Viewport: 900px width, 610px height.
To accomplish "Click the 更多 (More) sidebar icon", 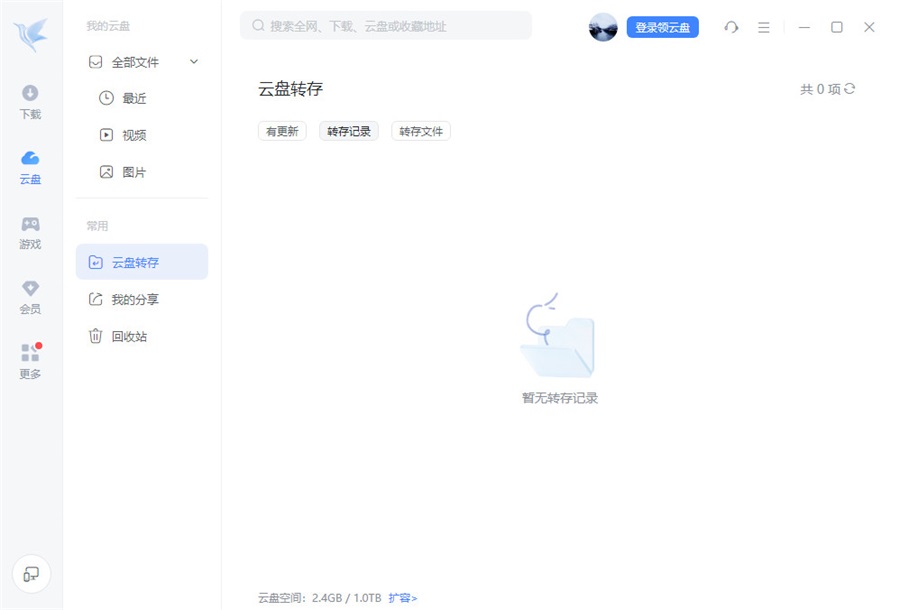I will [29, 360].
